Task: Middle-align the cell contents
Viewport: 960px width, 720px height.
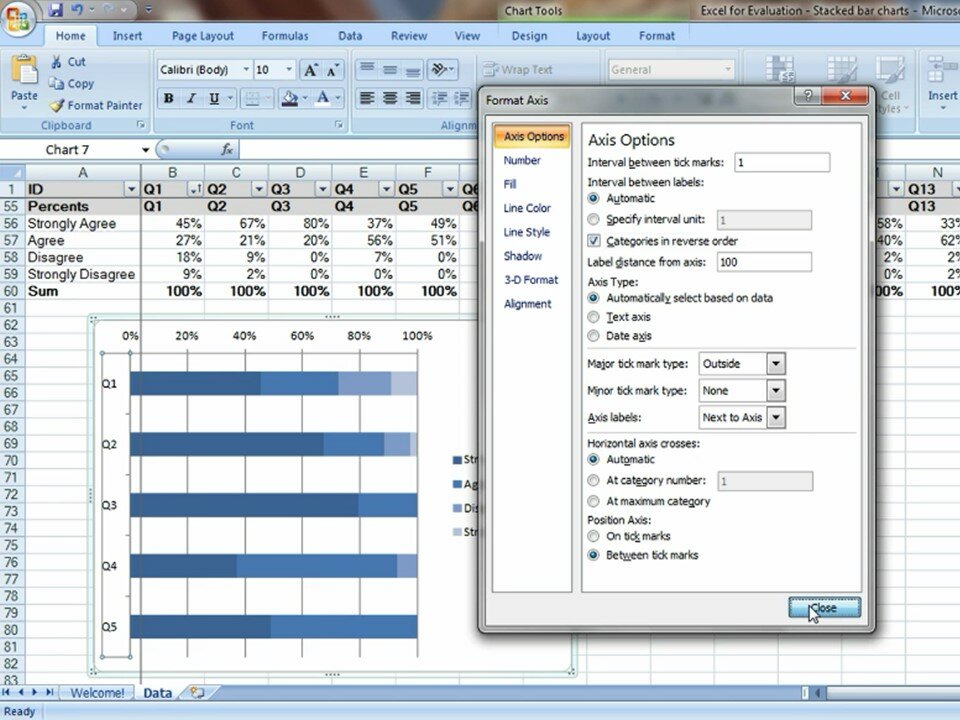Action: (390, 69)
